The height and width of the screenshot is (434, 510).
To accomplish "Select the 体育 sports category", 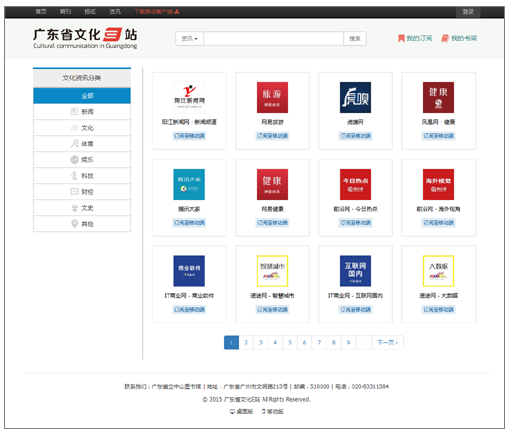I will (82, 144).
